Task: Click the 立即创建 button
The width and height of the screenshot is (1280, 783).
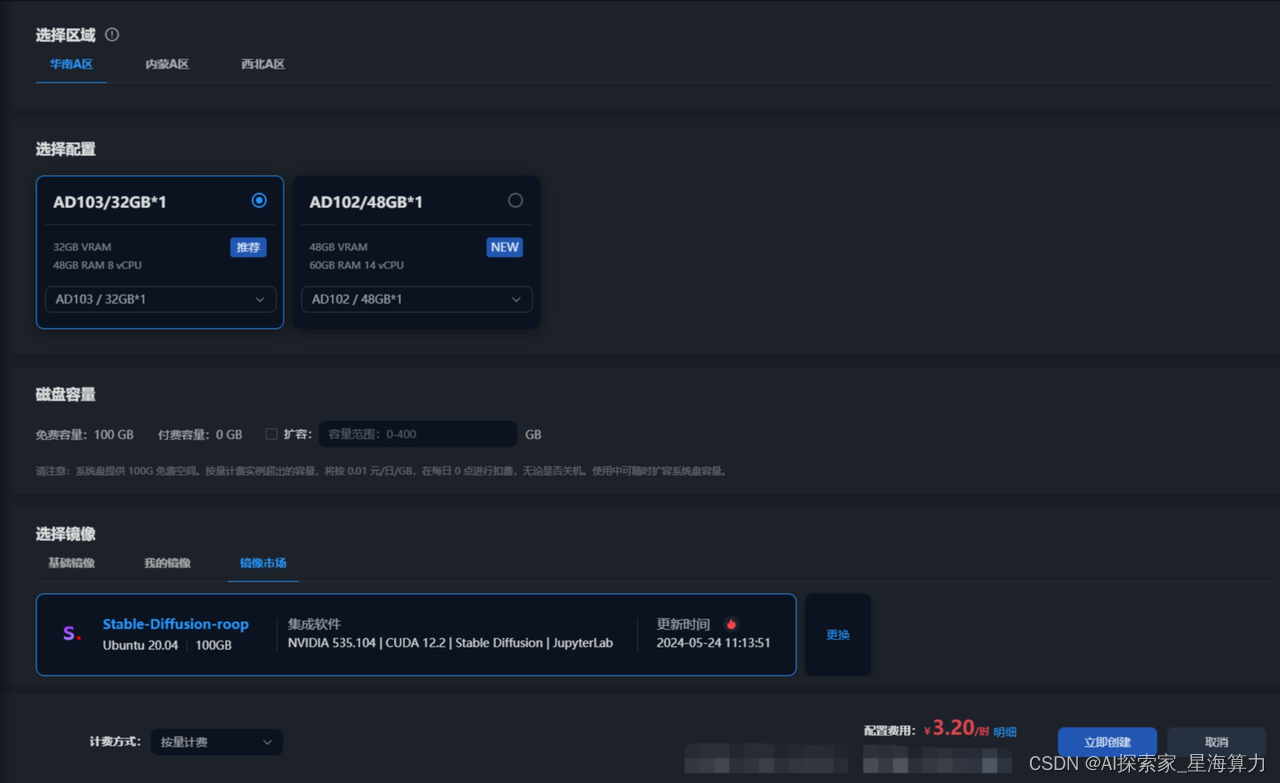Action: 1107,742
